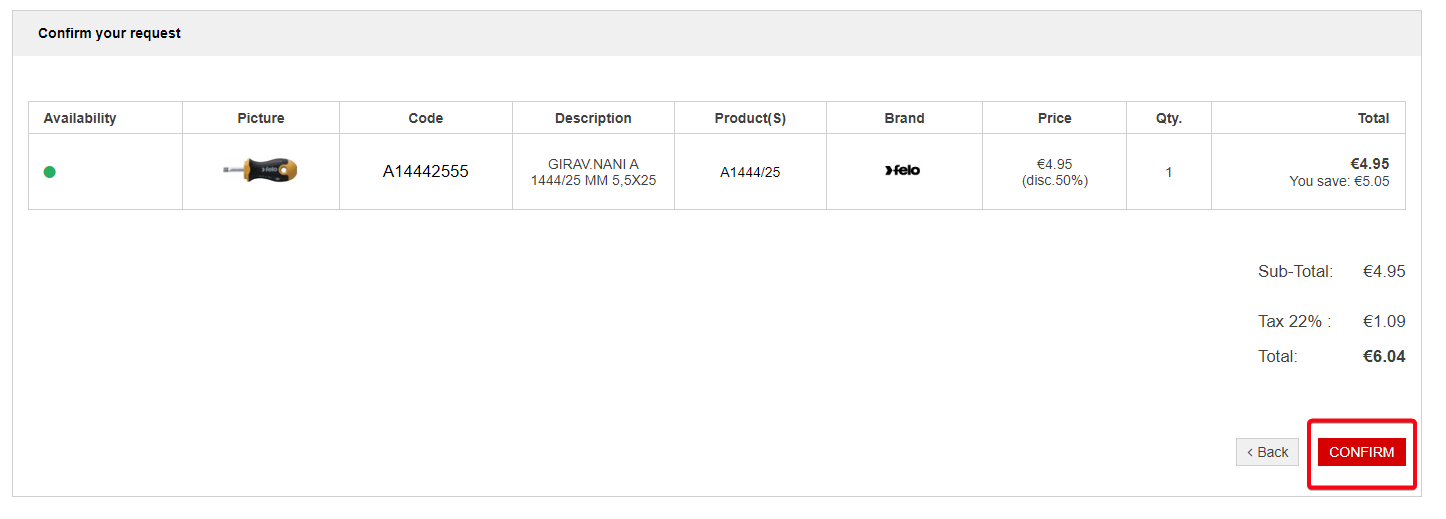Click the Availability column header
The height and width of the screenshot is (519, 1446).
[80, 118]
